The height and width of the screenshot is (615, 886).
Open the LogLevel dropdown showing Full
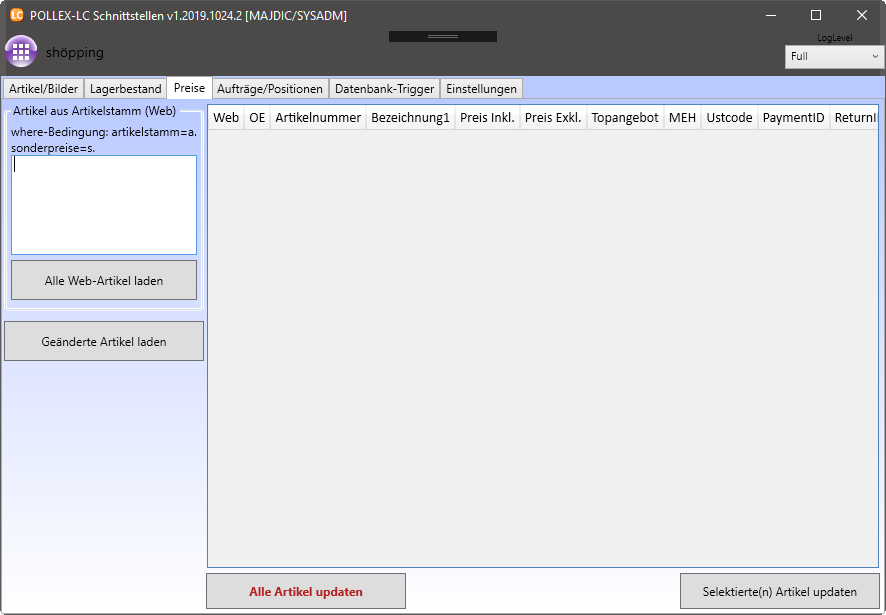(x=834, y=57)
